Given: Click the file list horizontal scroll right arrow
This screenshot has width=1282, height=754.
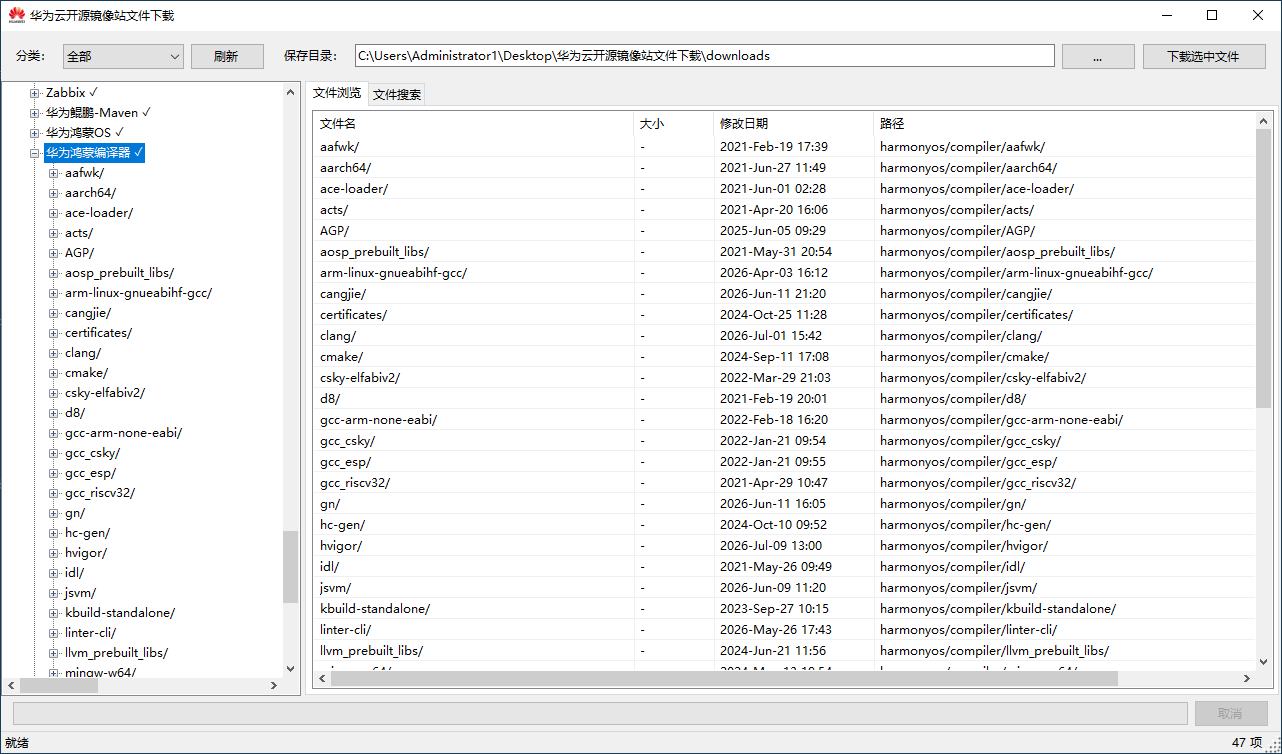Looking at the screenshot, I should coord(1246,678).
